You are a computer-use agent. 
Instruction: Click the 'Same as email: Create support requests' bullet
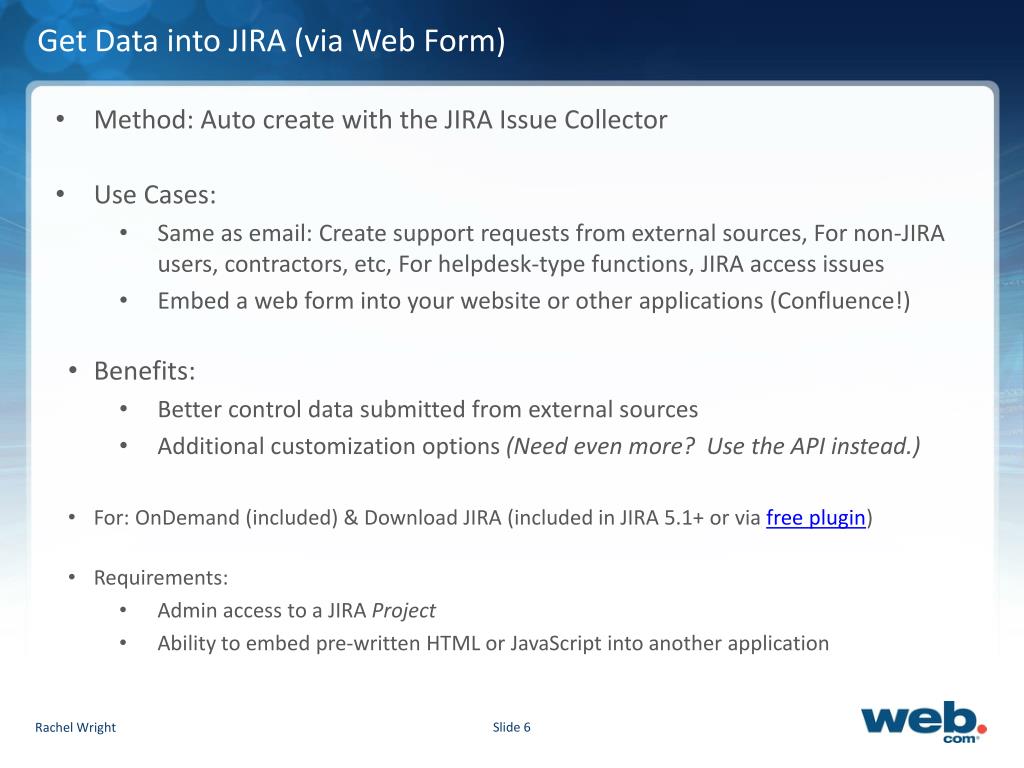tap(551, 249)
